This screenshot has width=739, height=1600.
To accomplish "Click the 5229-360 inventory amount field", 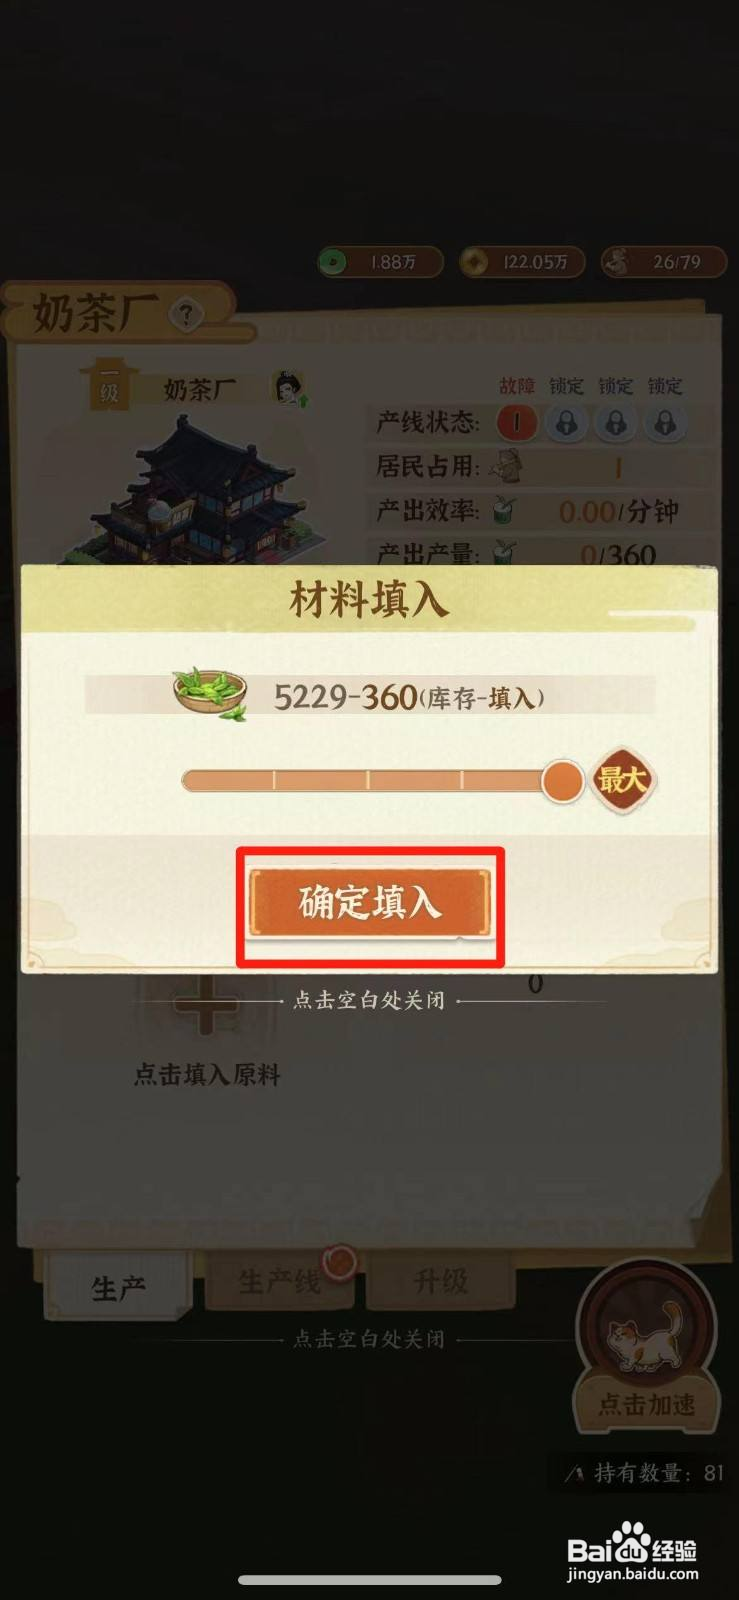I will click(x=370, y=695).
